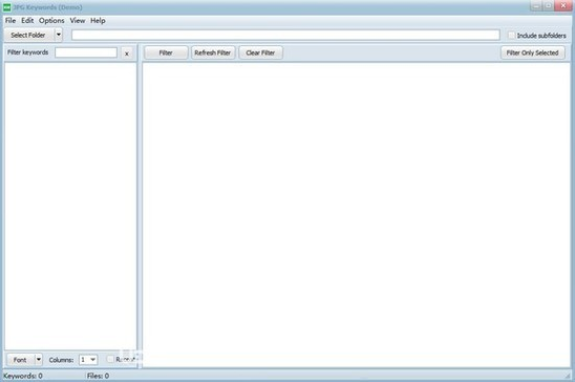
Task: Open the Help menu
Action: pyautogui.click(x=98, y=21)
